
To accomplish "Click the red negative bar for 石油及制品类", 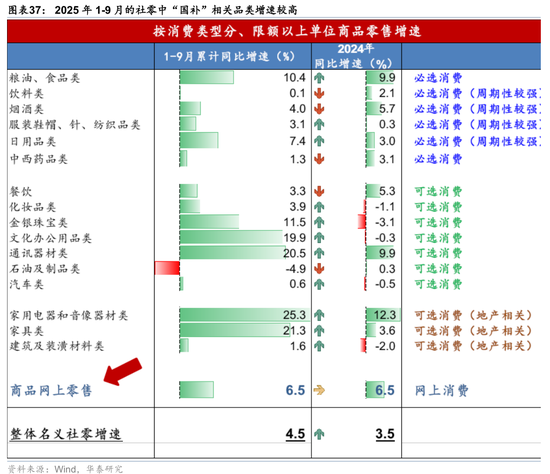I will pyautogui.click(x=167, y=268).
